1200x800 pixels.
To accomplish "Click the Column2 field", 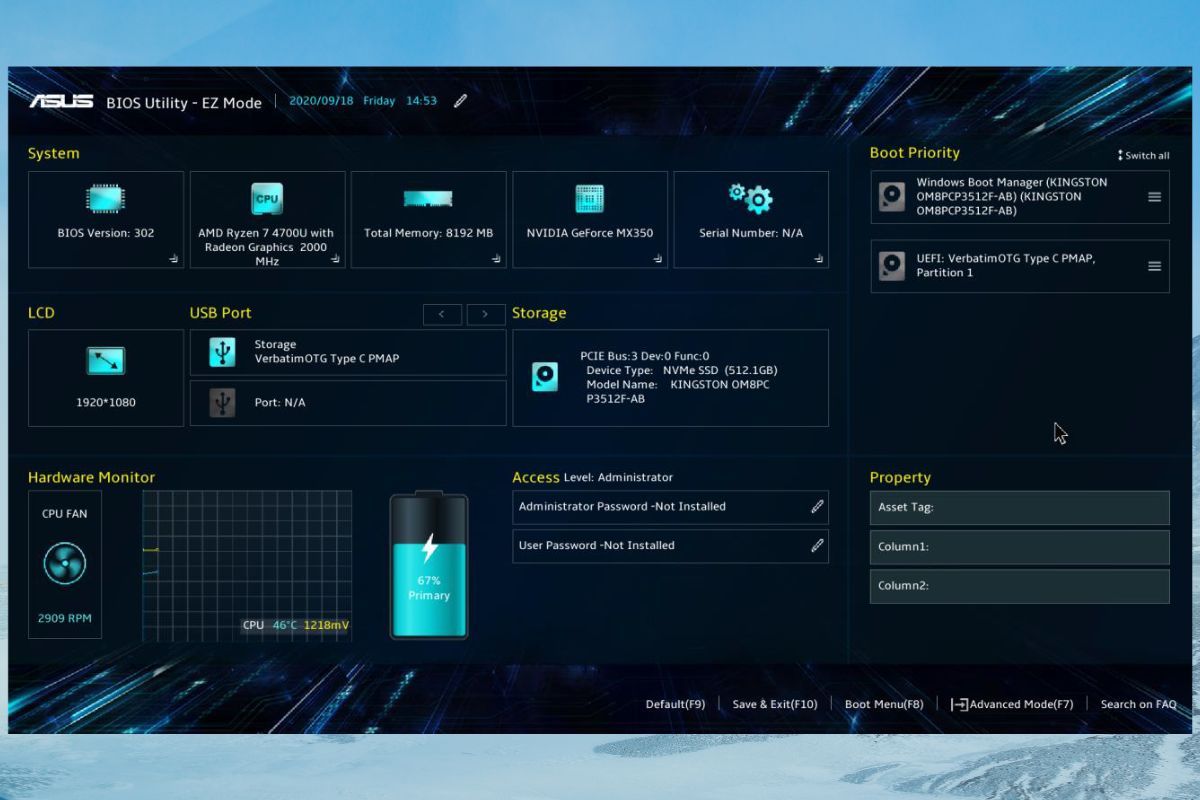I will 1020,586.
